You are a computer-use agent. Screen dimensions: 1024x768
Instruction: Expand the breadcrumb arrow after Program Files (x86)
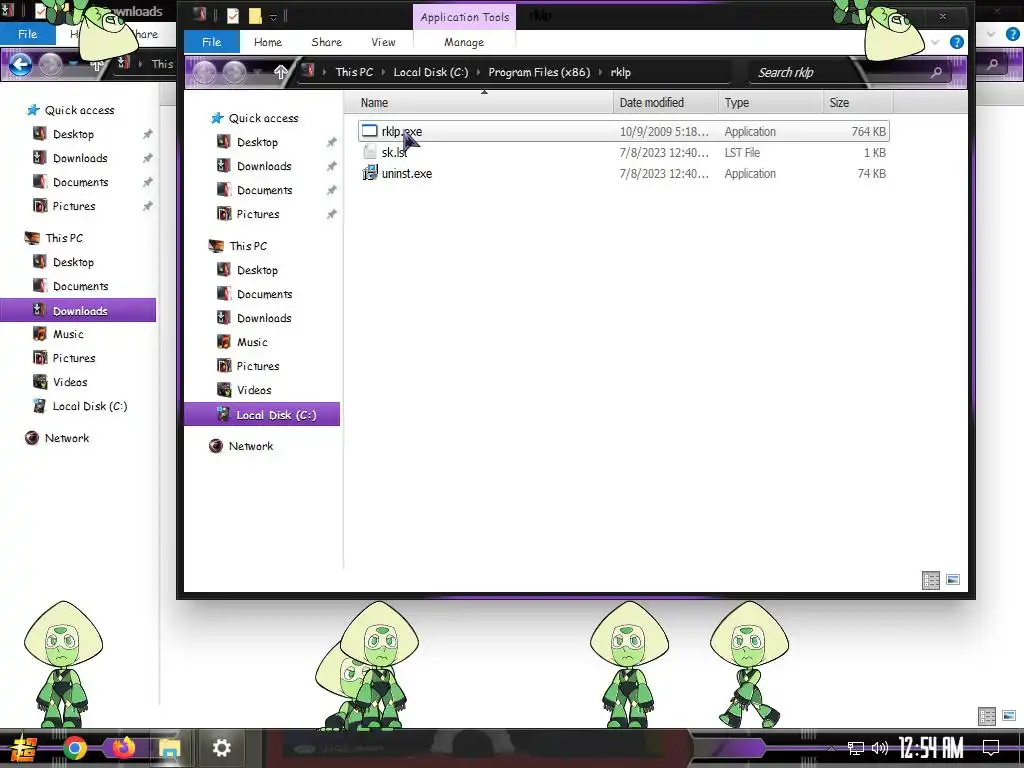(600, 72)
